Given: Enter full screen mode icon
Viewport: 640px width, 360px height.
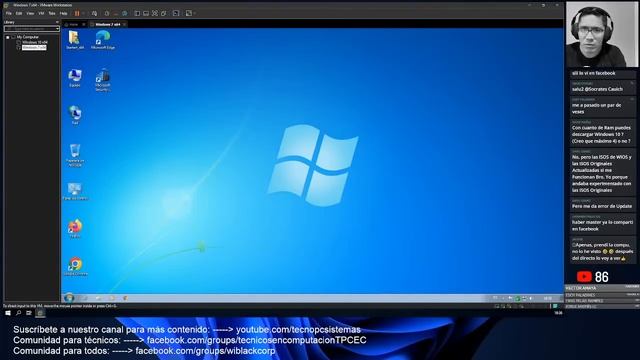Looking at the screenshot, I should coord(155,13).
